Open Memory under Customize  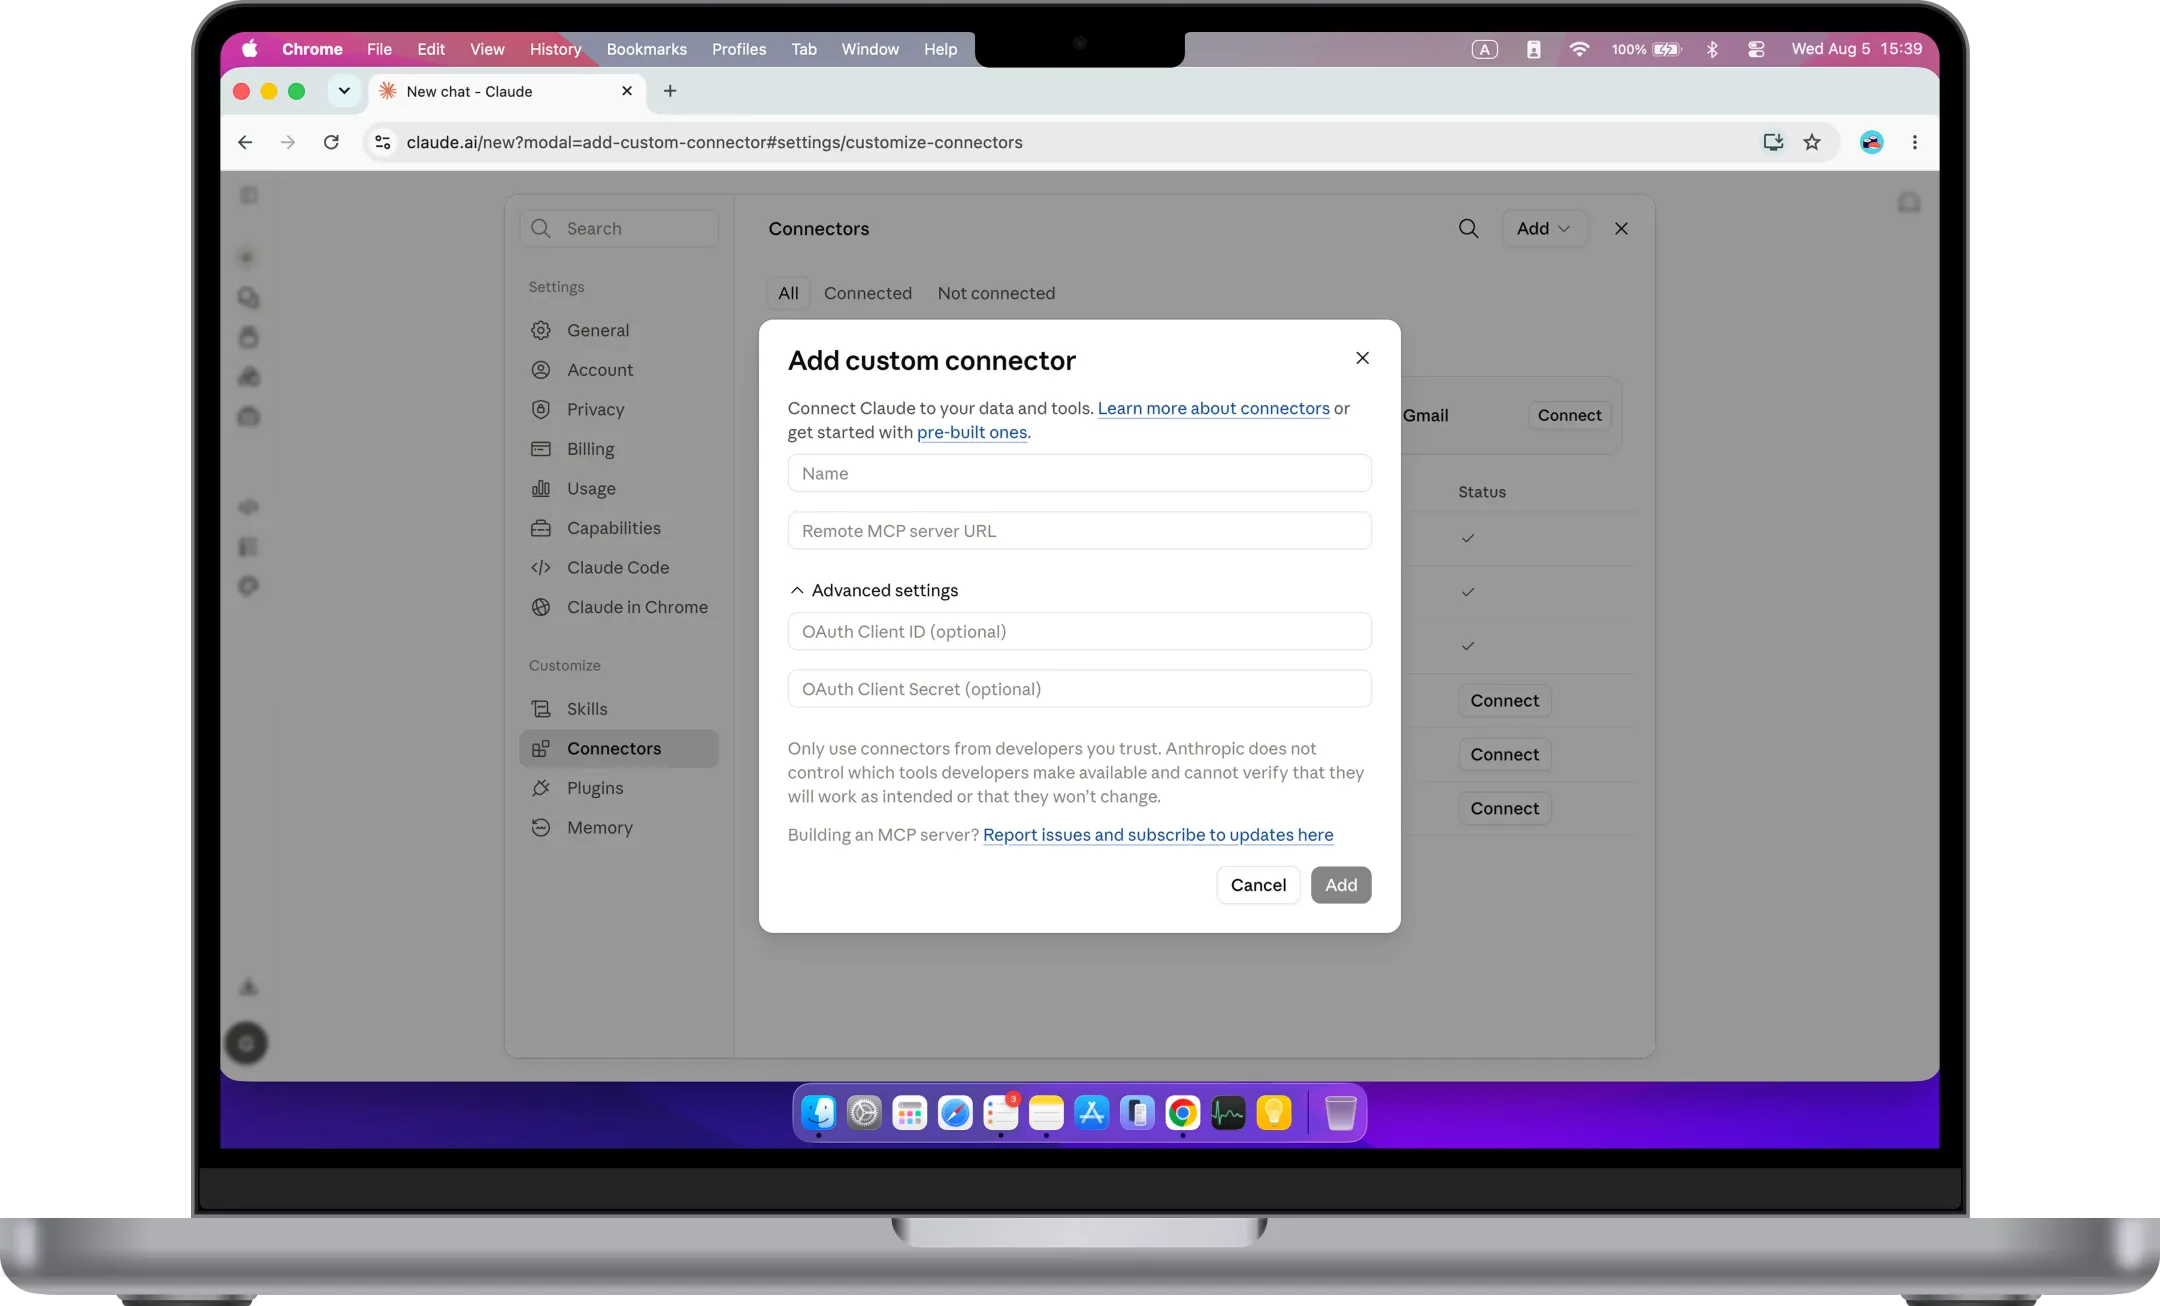coord(618,827)
